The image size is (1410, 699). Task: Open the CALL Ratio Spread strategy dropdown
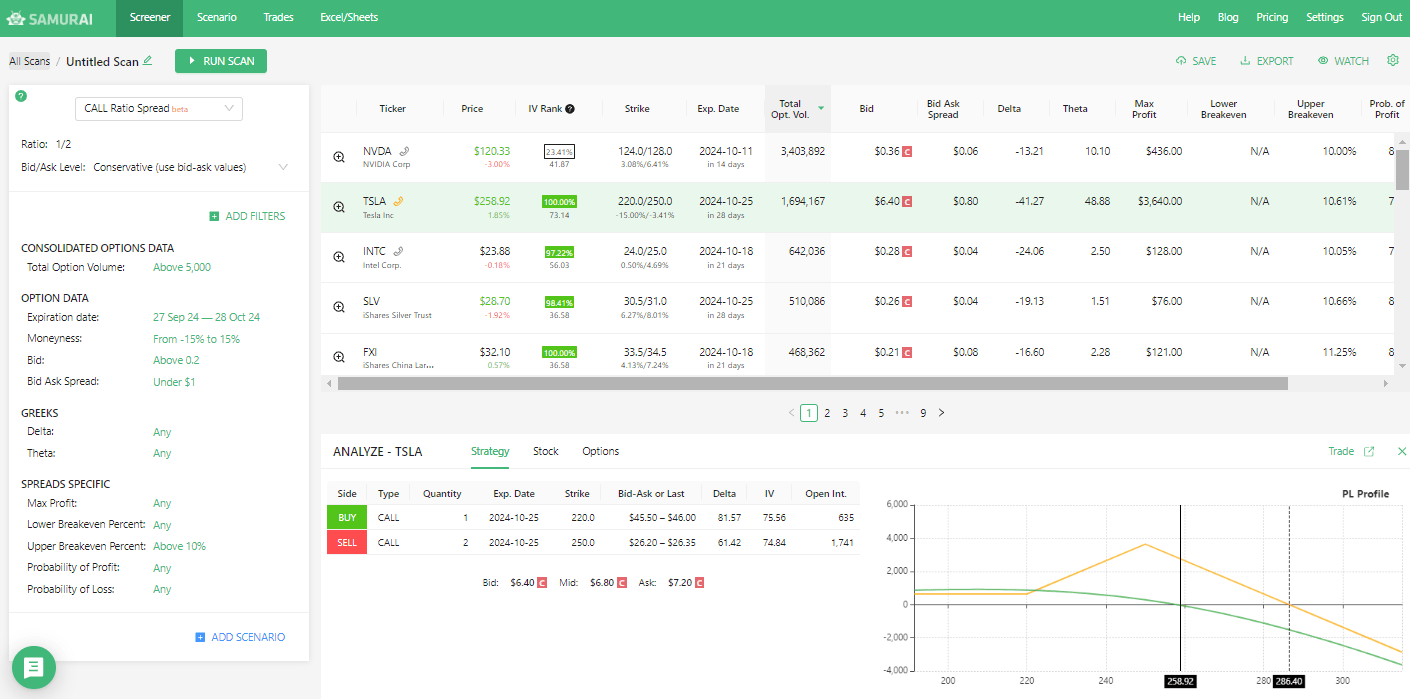159,108
